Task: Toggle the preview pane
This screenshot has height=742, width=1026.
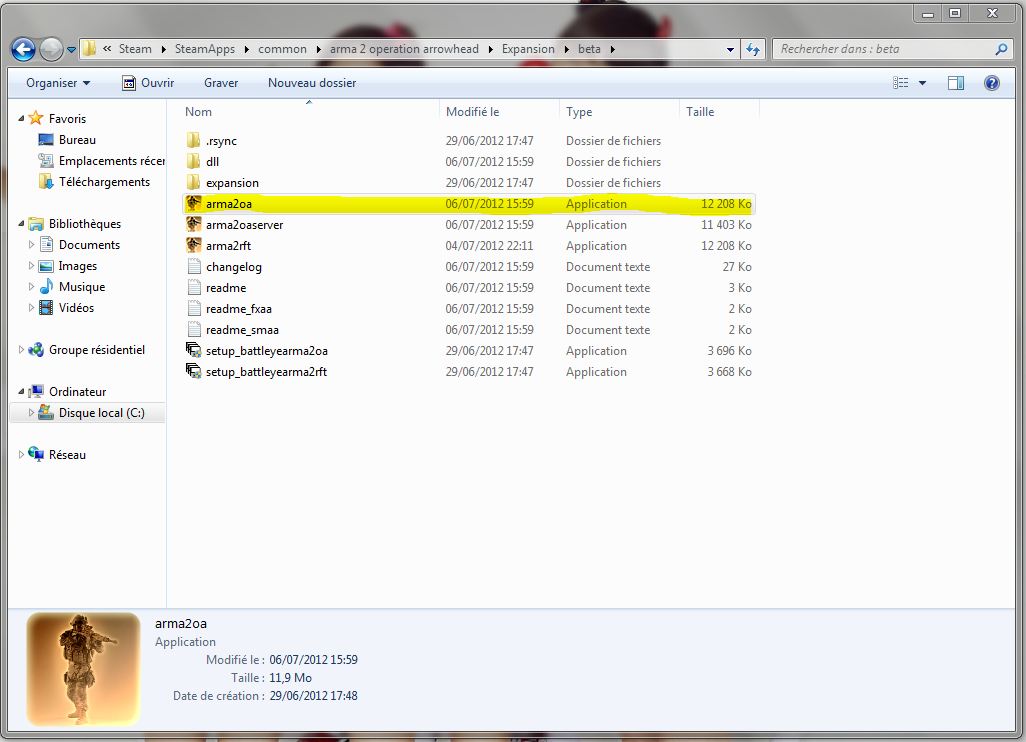Action: [956, 83]
